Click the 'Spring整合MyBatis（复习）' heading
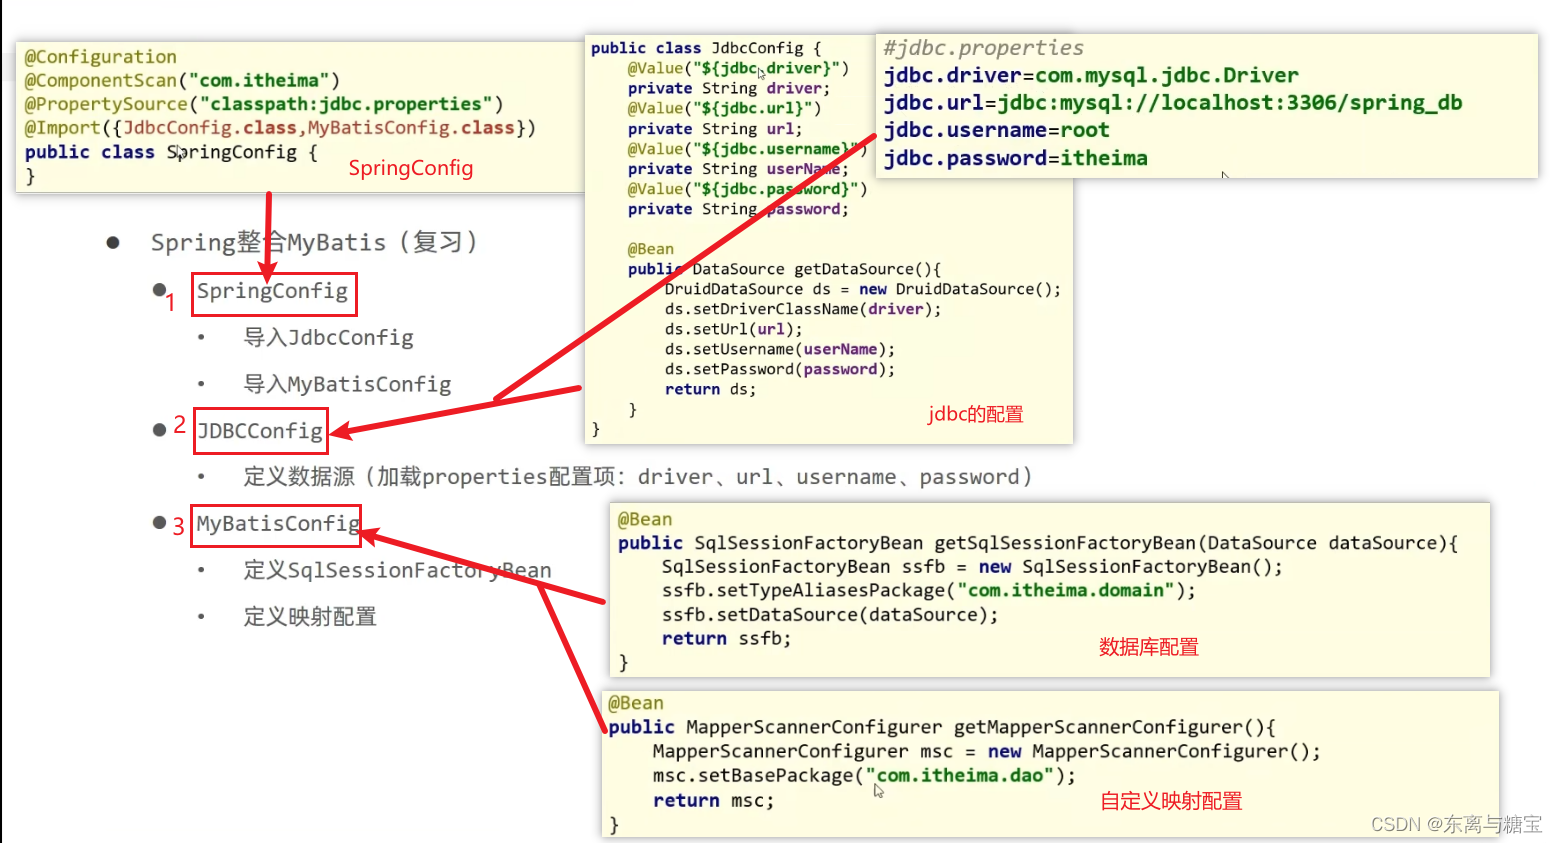The width and height of the screenshot is (1558, 843). (x=314, y=242)
